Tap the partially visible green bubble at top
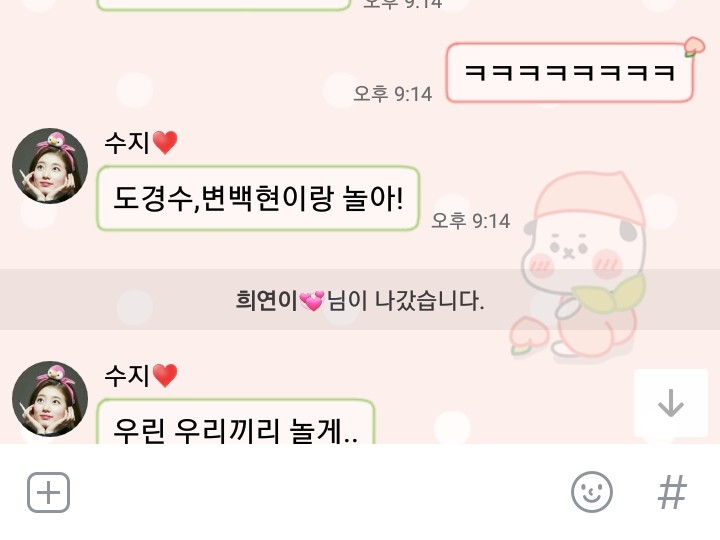 [224, 5]
